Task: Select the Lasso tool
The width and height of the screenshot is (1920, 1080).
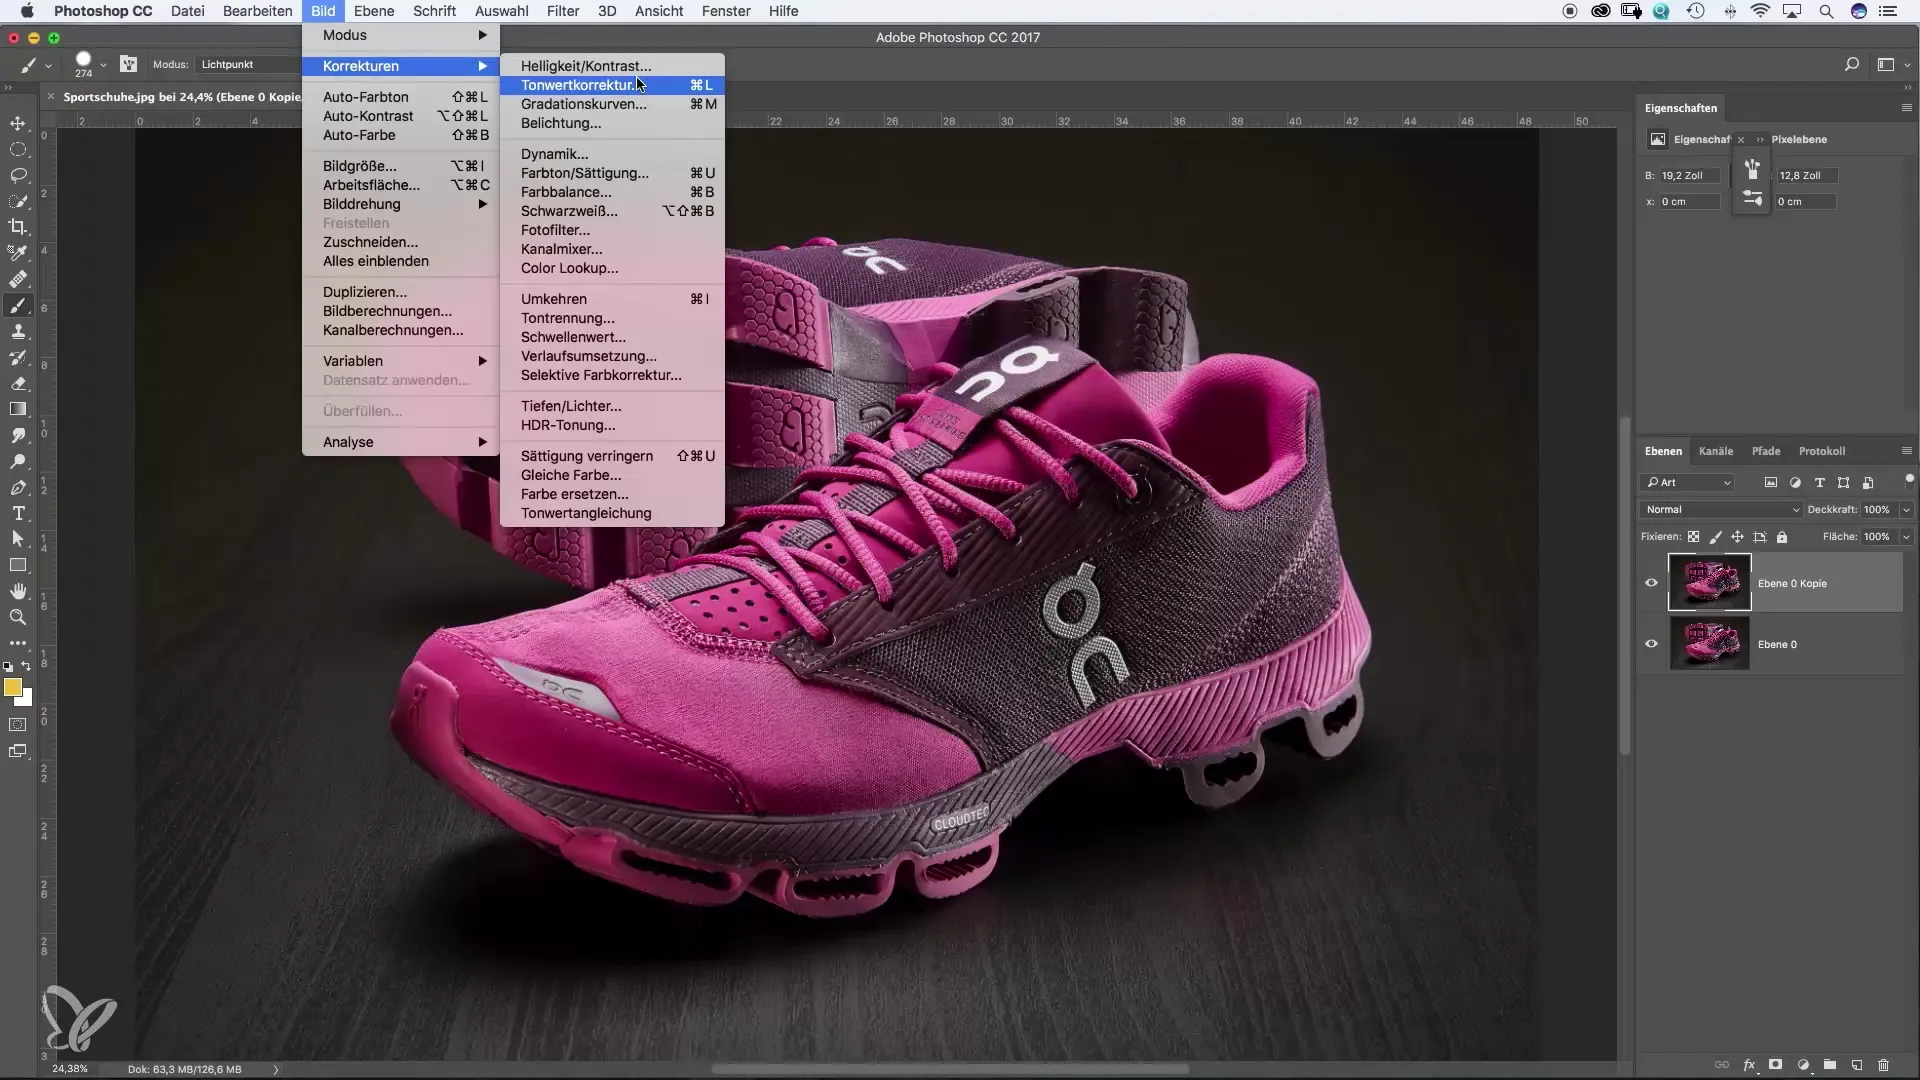Action: click(x=18, y=175)
